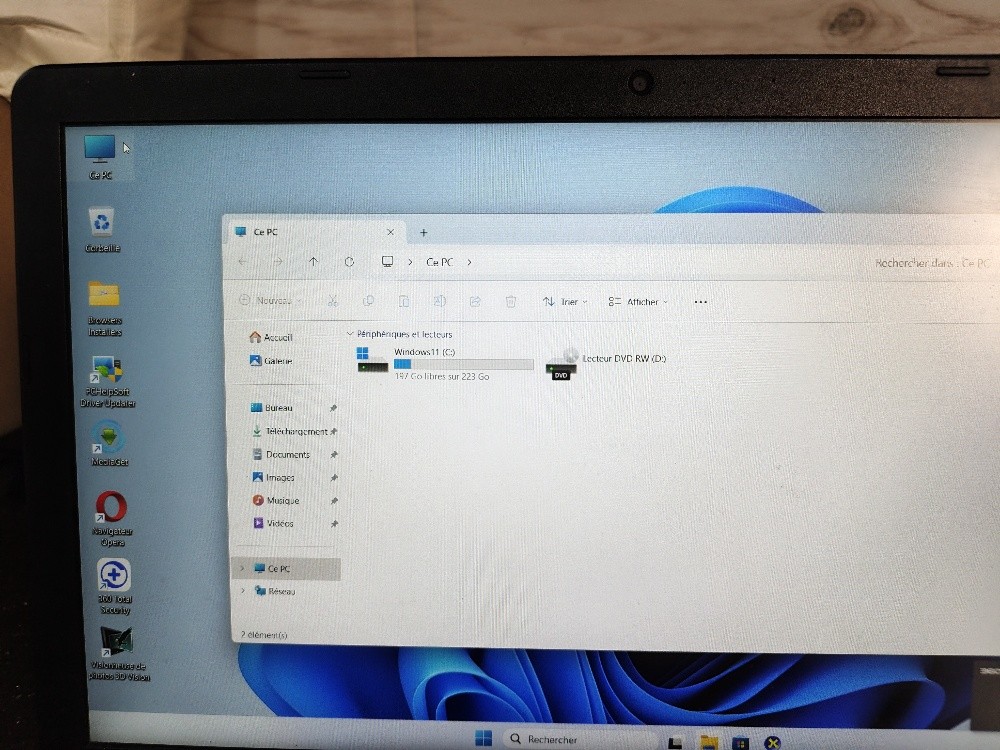Viewport: 1000px width, 750px height.
Task: Select Ce PC in the navigation pane
Action: click(x=287, y=568)
